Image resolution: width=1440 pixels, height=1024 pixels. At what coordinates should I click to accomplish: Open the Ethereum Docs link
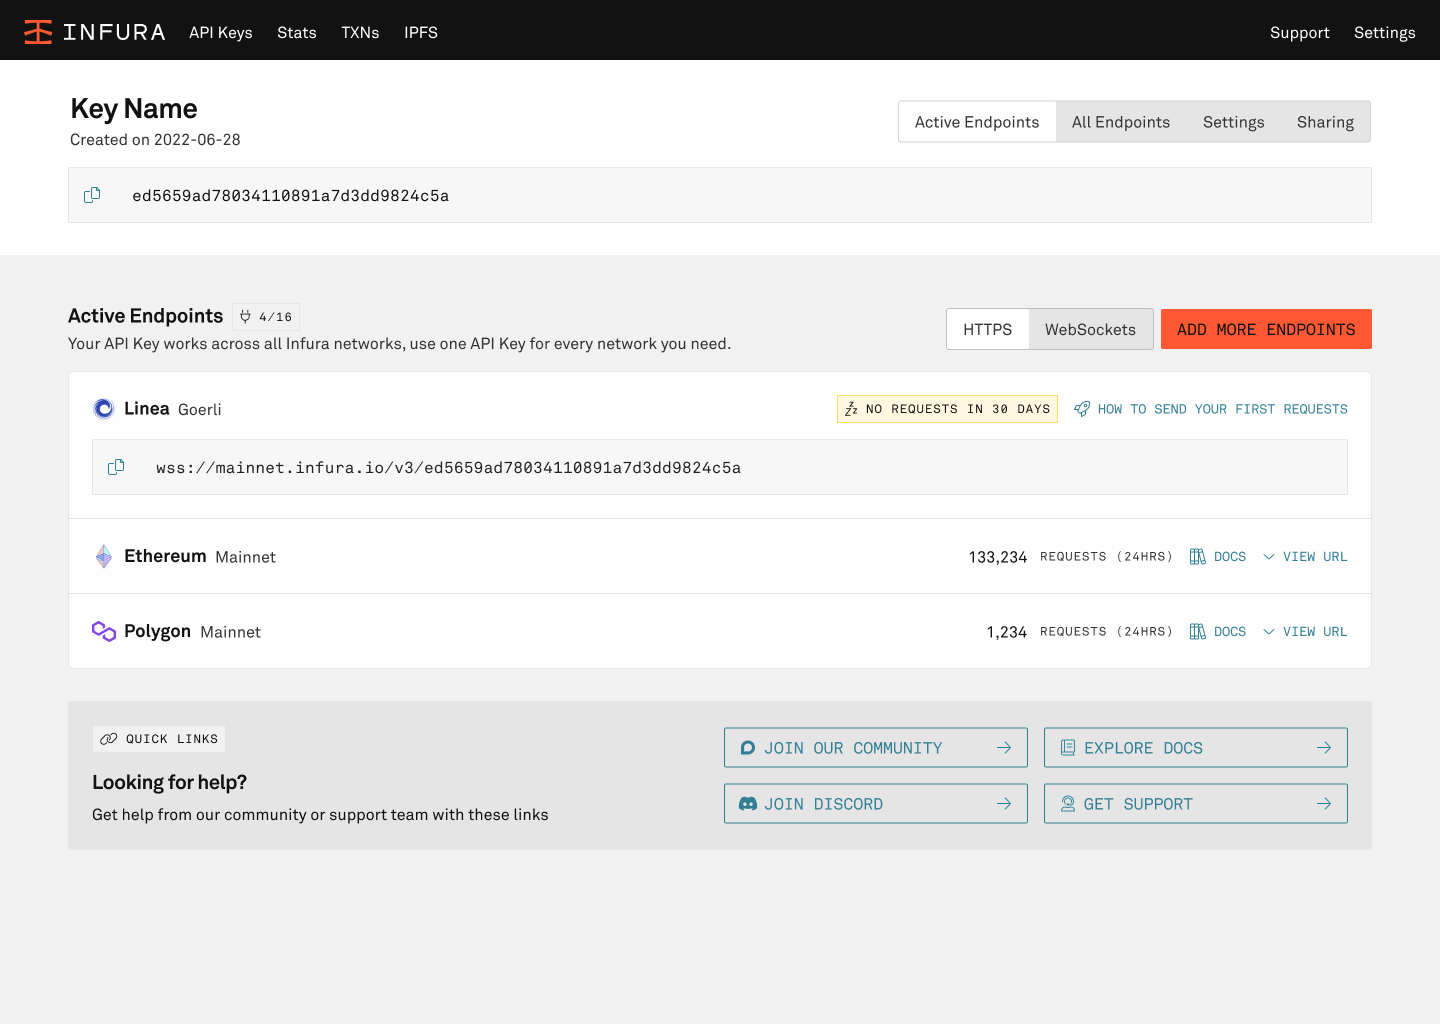click(1218, 556)
